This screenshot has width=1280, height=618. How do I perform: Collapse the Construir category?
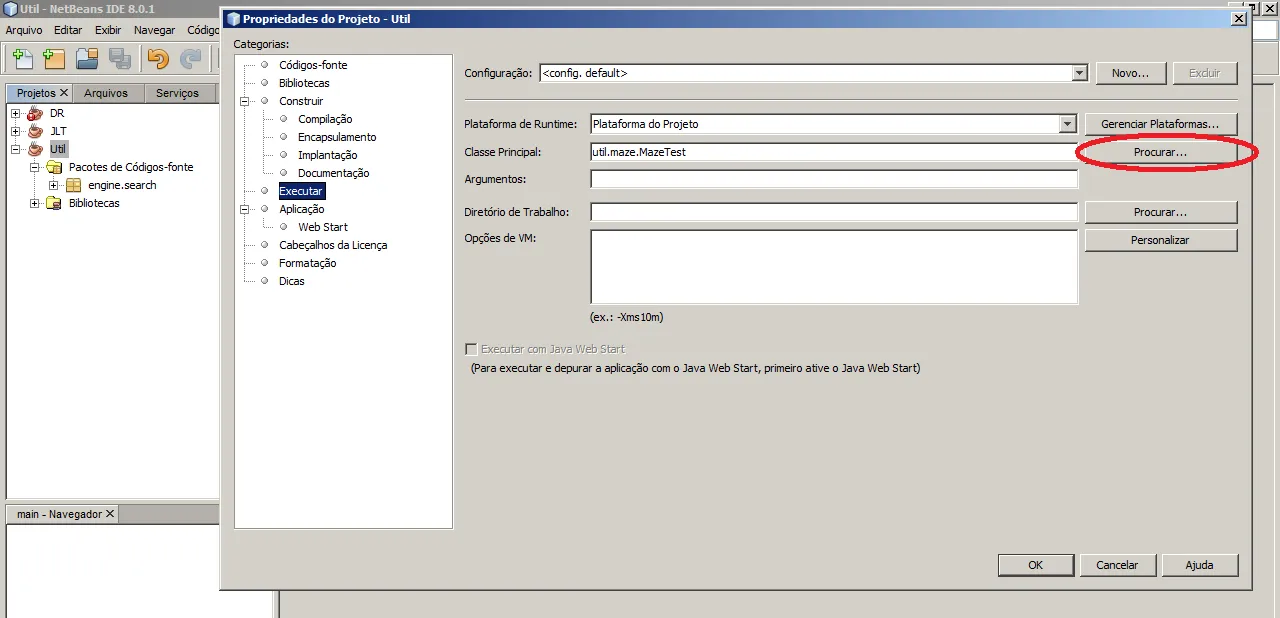click(x=245, y=101)
